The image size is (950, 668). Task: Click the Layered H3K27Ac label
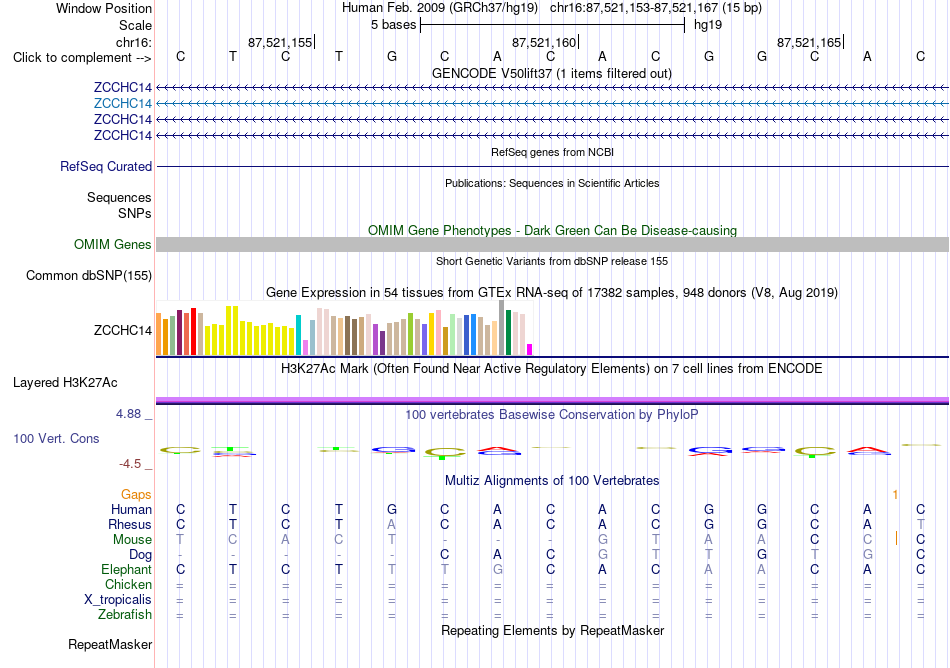pyautogui.click(x=65, y=383)
